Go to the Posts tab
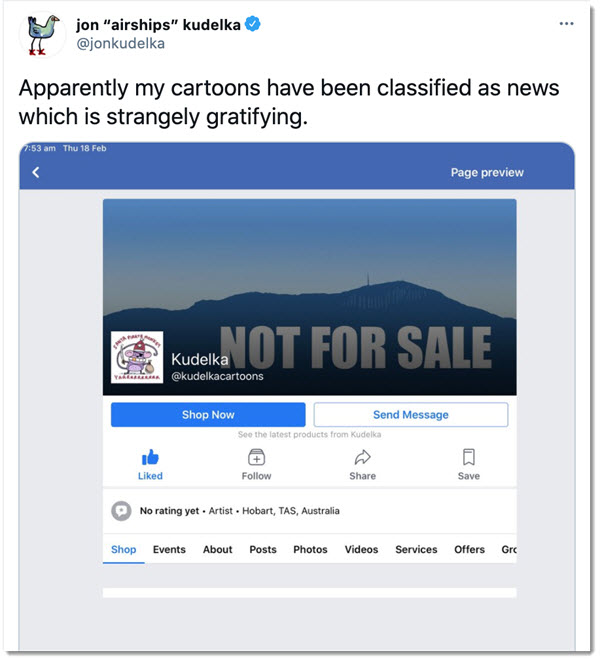 (263, 549)
